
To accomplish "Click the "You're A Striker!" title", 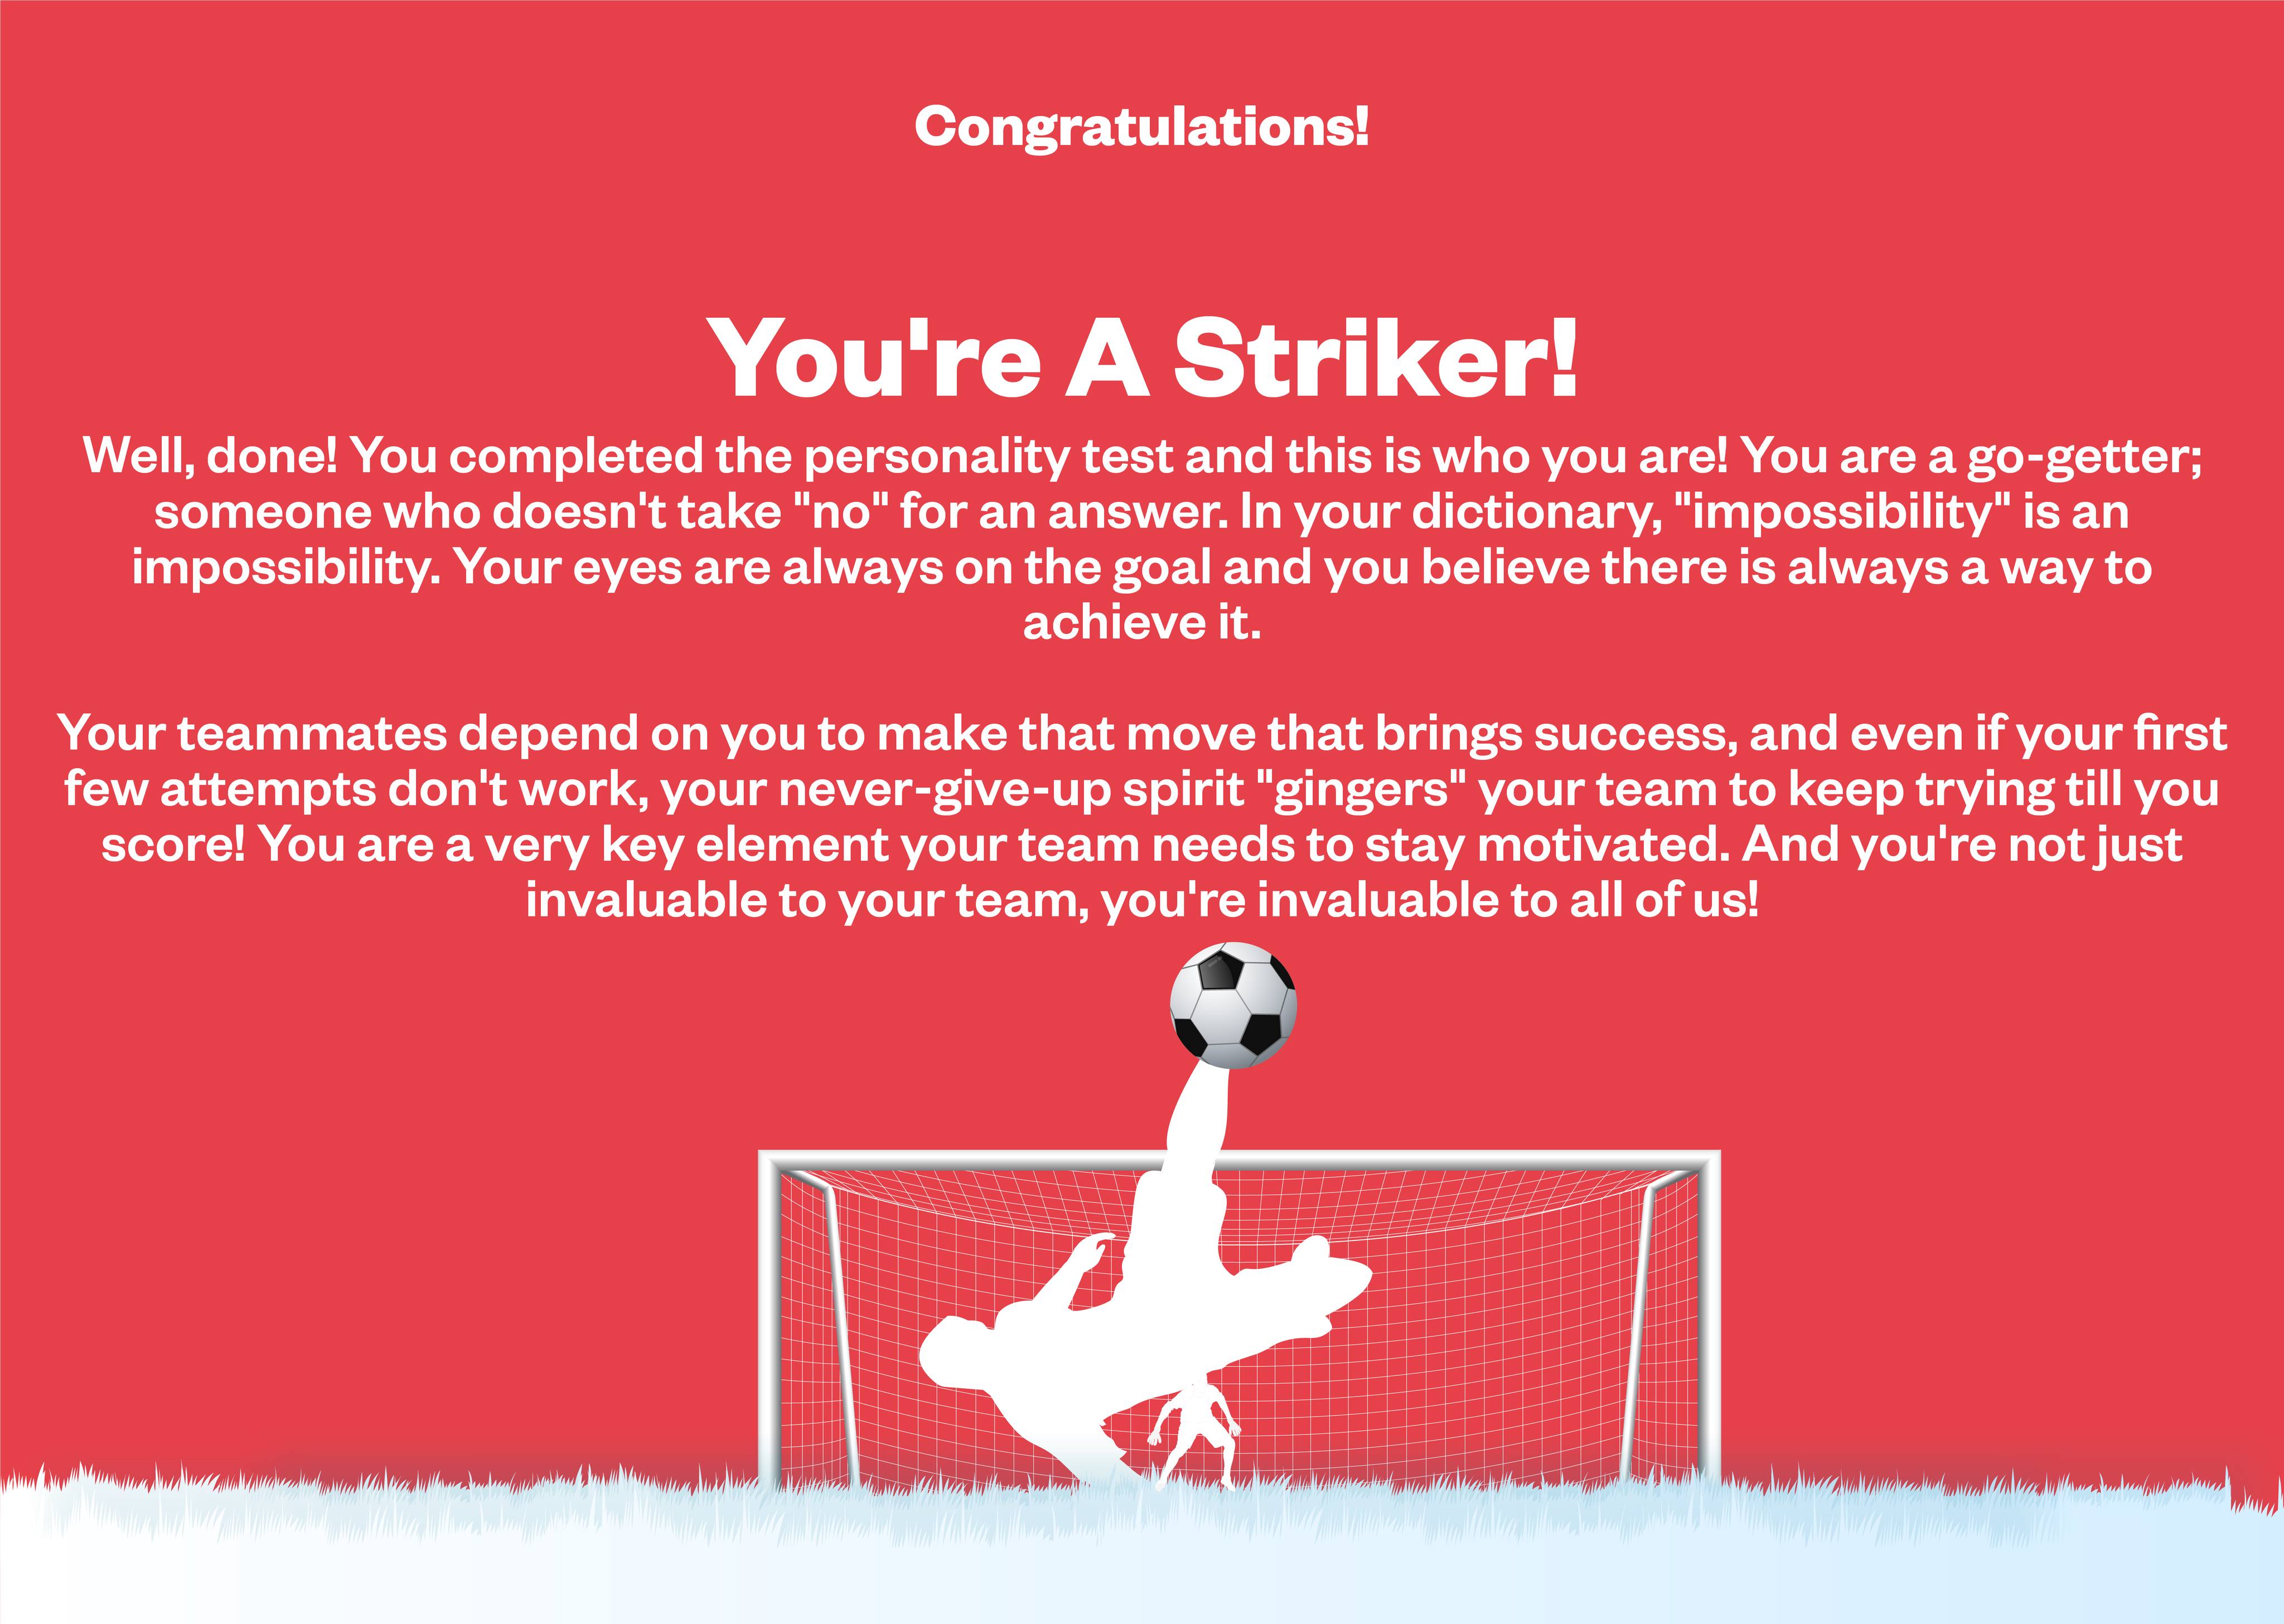I will [1142, 359].
